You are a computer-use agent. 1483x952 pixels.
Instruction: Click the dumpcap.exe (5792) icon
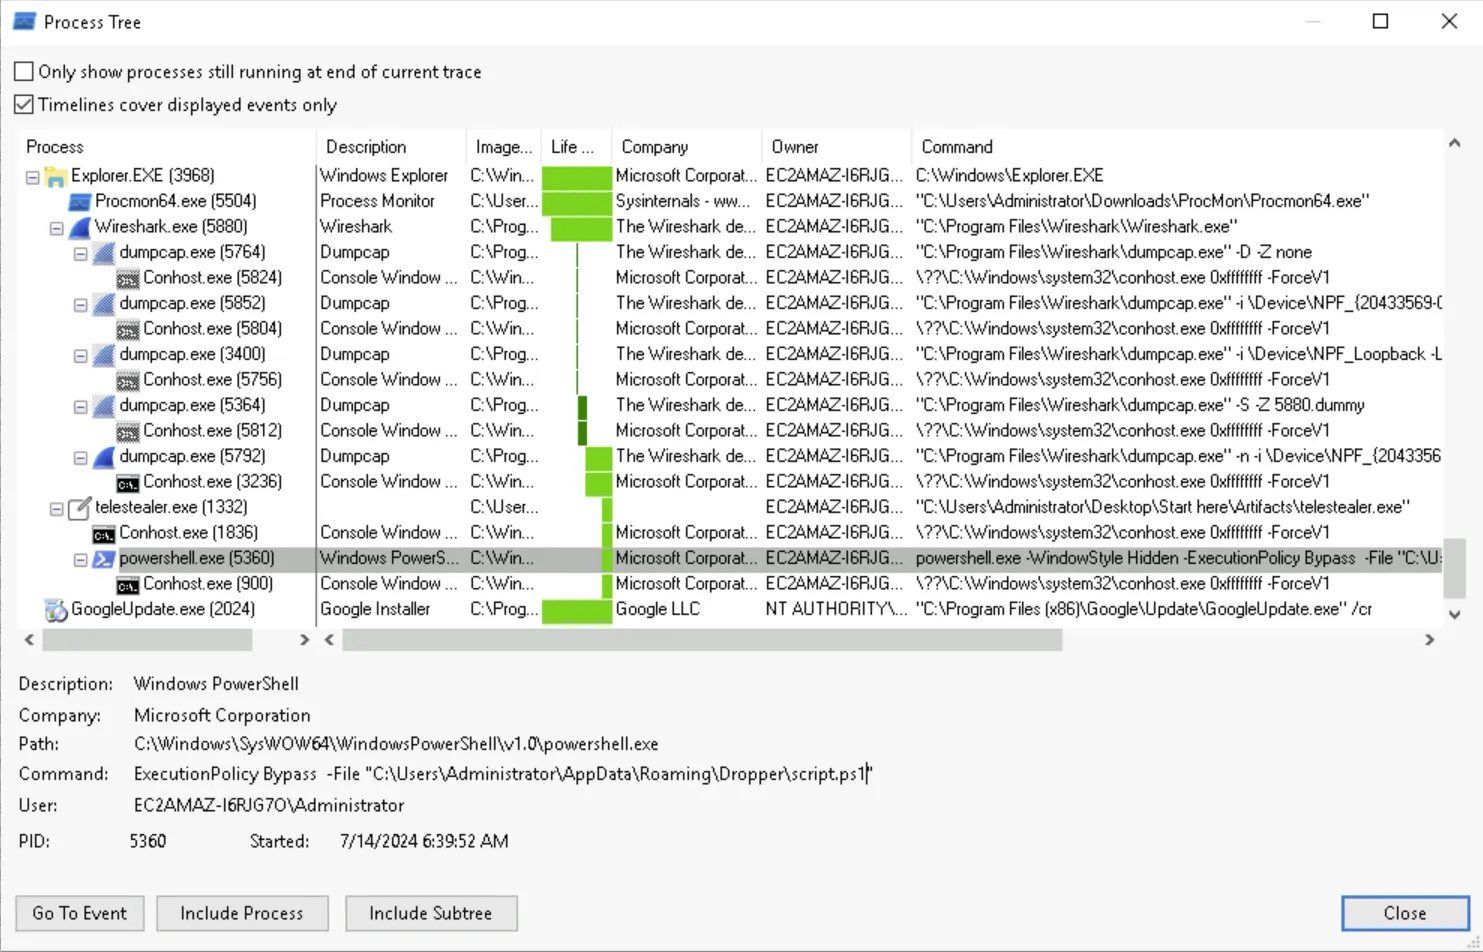(104, 456)
